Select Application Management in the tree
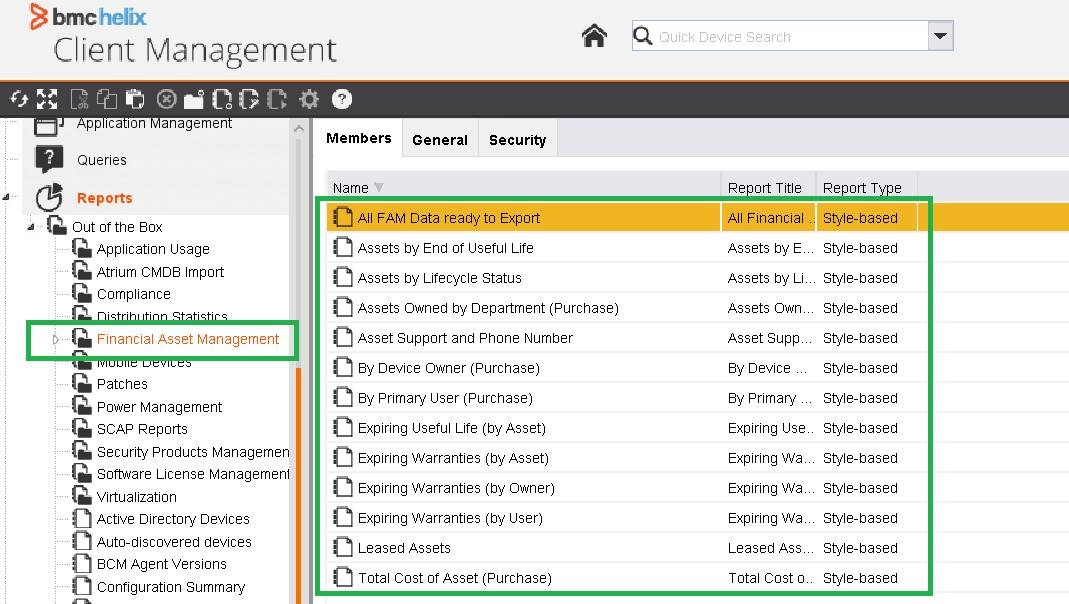Image resolution: width=1069 pixels, height=604 pixels. 154,123
